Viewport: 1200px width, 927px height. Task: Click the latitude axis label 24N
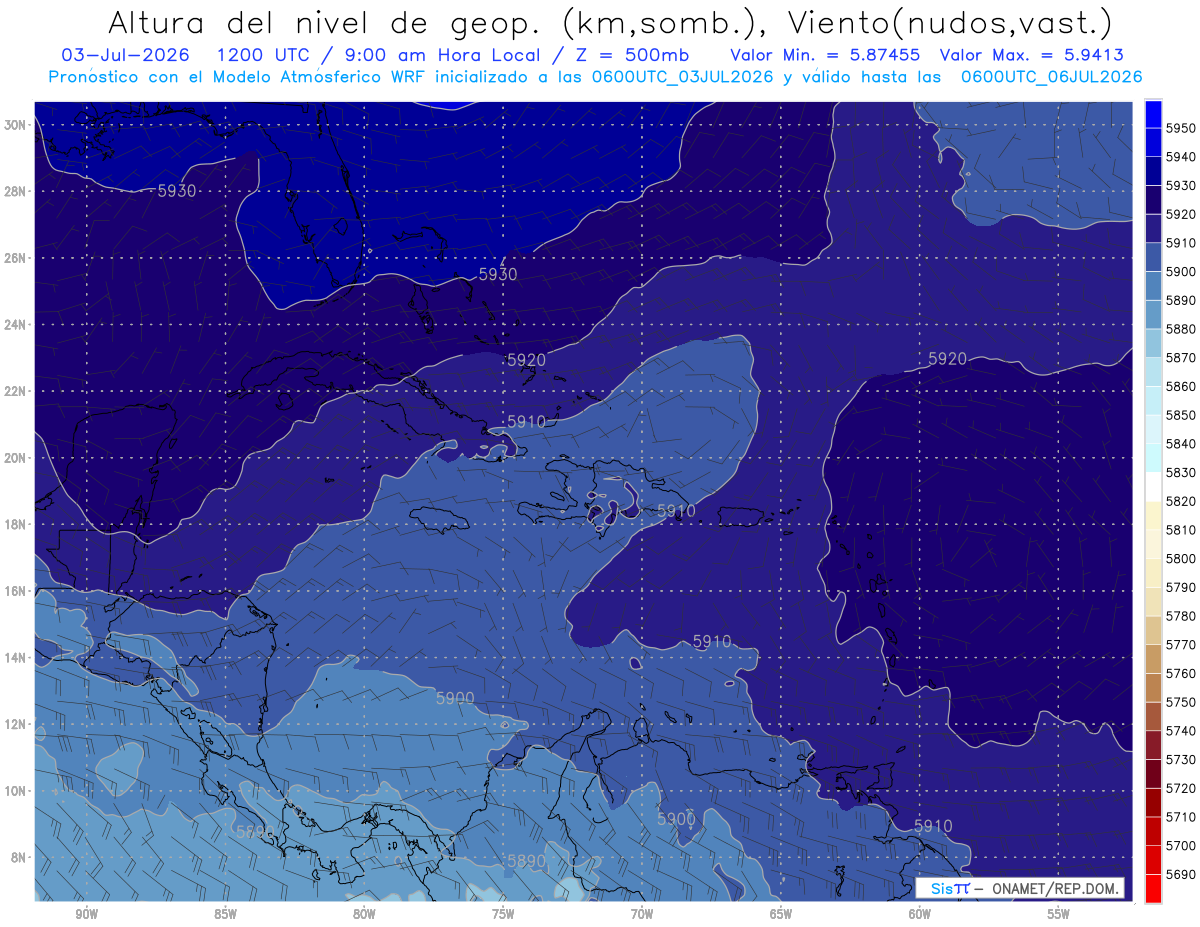tap(15, 324)
